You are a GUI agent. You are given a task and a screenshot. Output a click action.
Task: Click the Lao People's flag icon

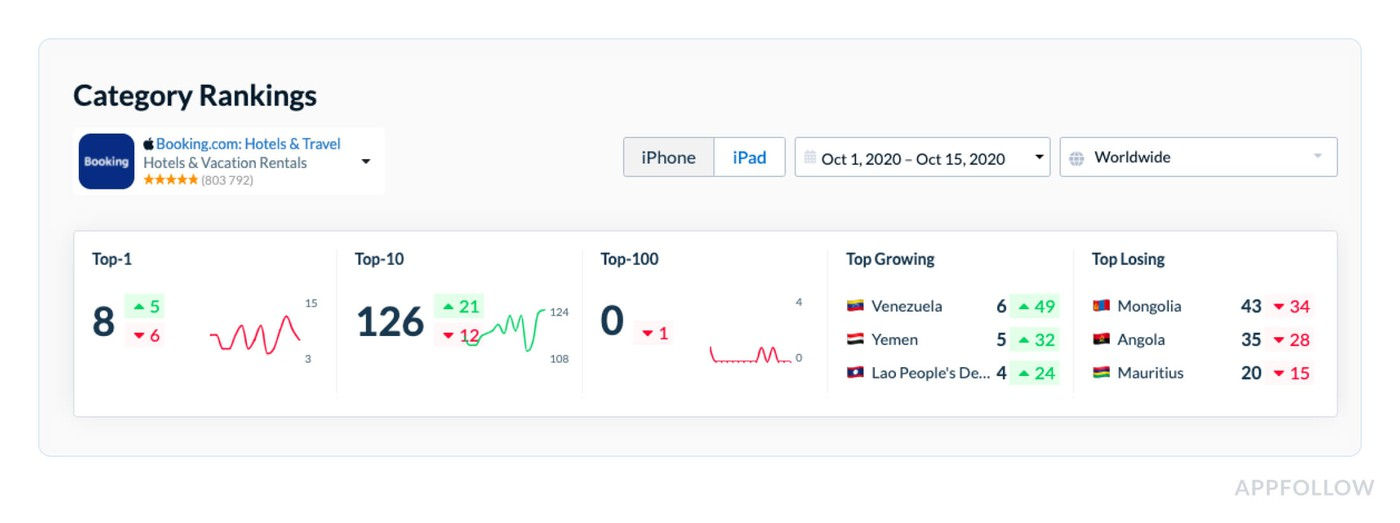pos(855,373)
